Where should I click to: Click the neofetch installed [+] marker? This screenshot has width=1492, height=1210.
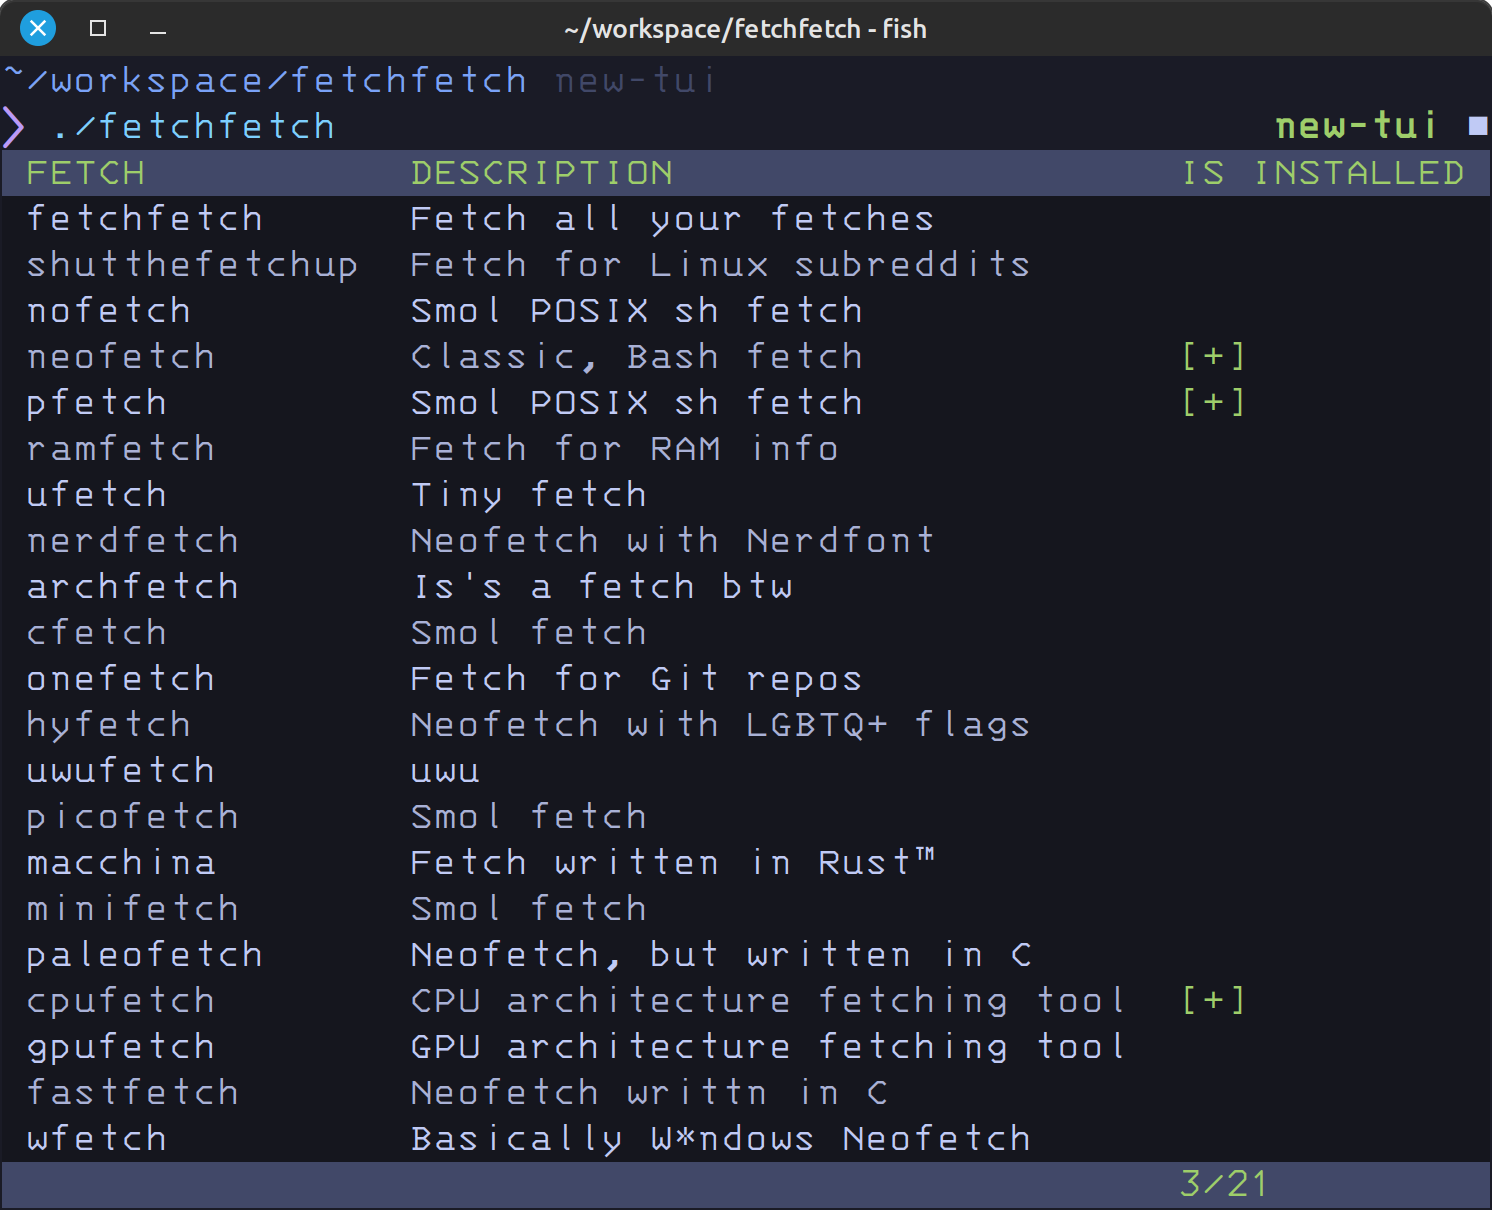1214,356
